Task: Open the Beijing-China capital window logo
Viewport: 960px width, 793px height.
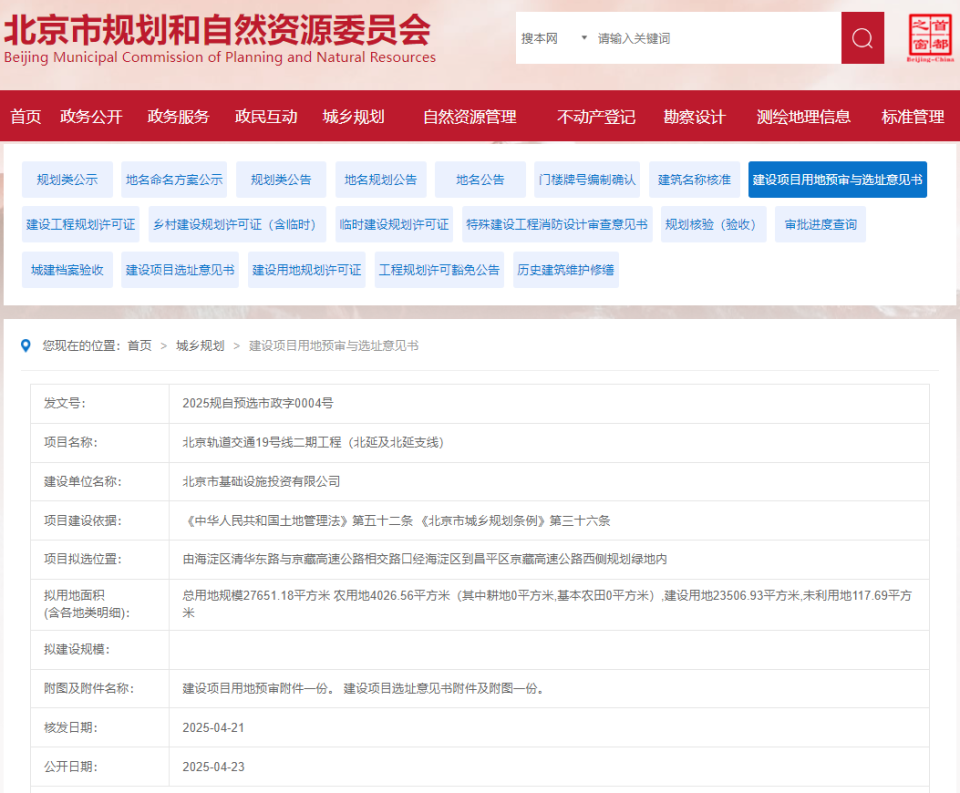Action: [929, 38]
